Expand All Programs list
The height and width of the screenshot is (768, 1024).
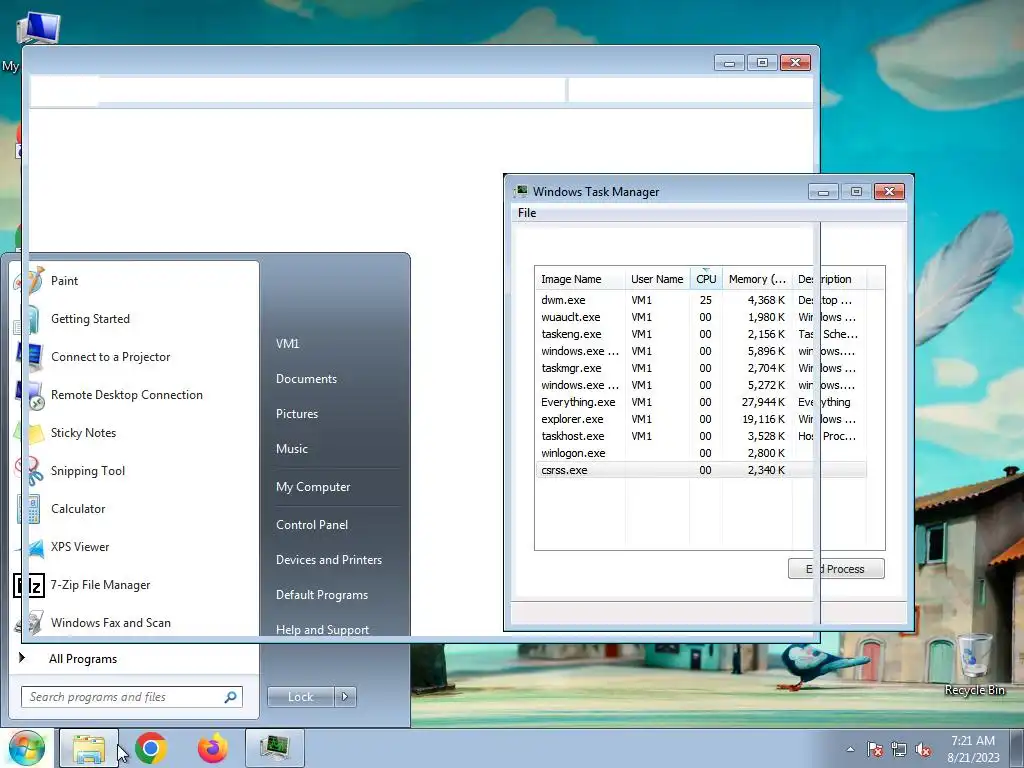tap(83, 659)
